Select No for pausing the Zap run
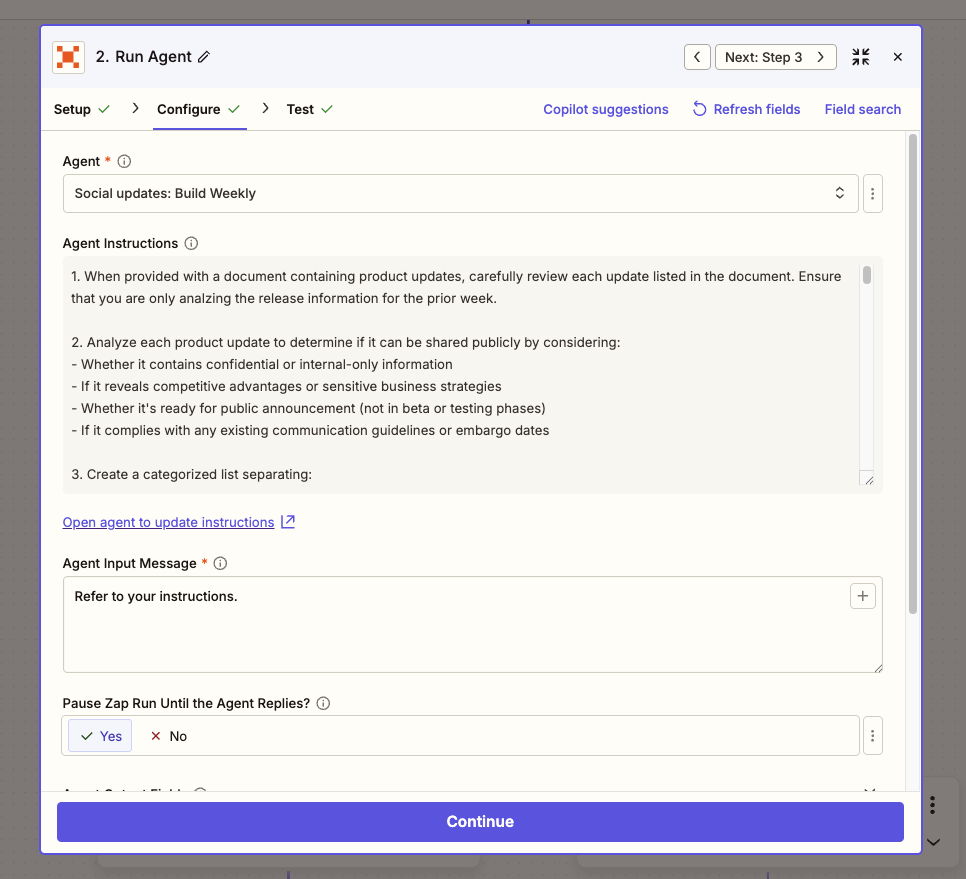Viewport: 966px width, 879px height. click(x=168, y=736)
